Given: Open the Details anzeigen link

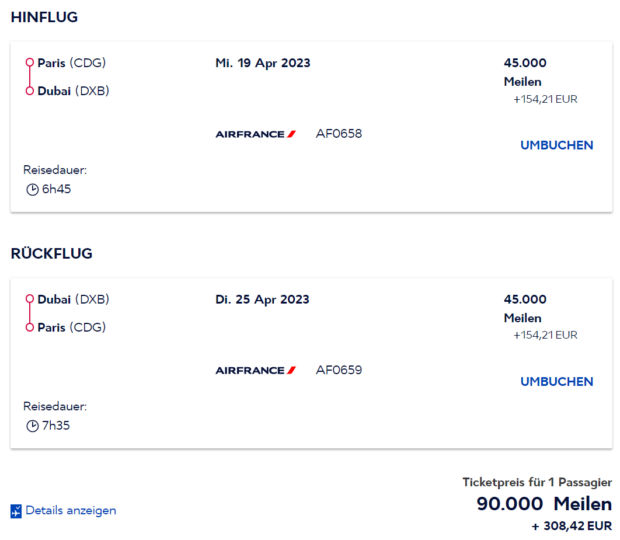Looking at the screenshot, I should (71, 511).
